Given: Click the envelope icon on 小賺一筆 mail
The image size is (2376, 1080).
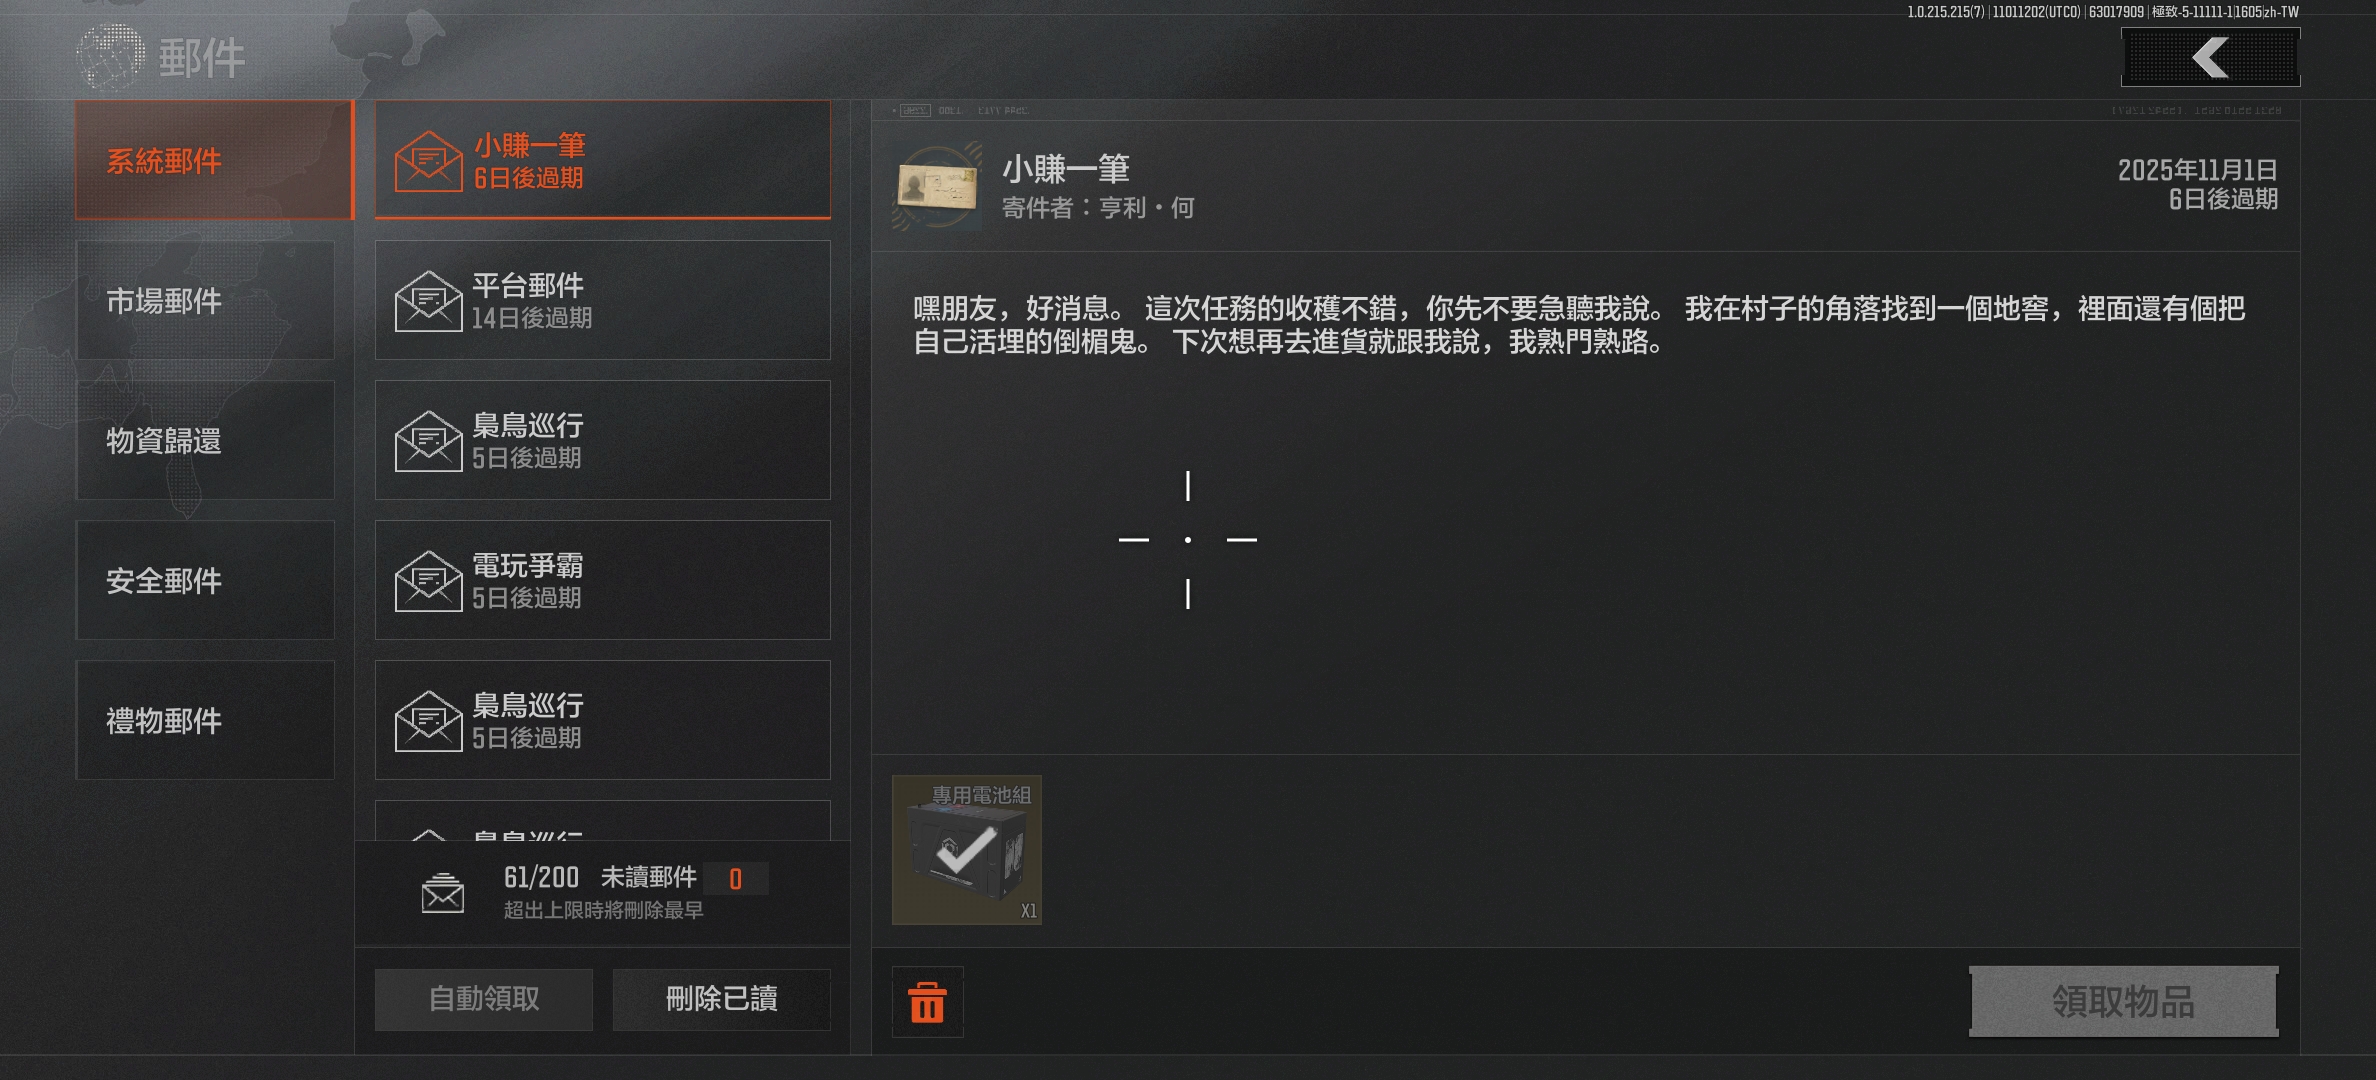Looking at the screenshot, I should pyautogui.click(x=428, y=161).
